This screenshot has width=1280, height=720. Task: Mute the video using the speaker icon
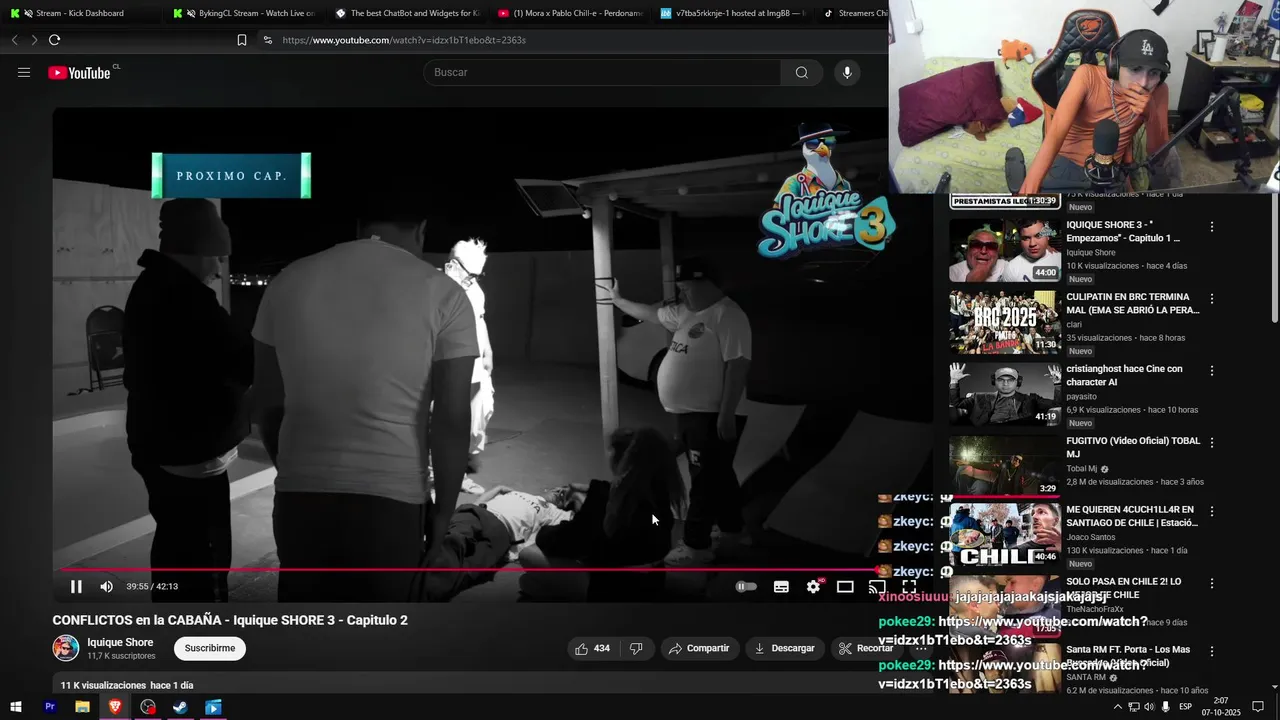tap(107, 587)
